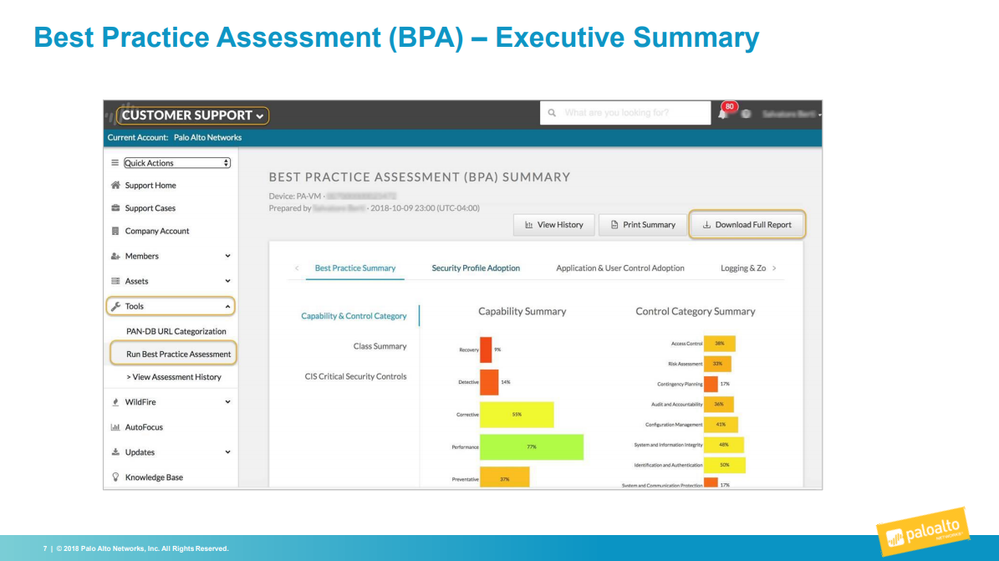The image size is (999, 561).
Task: Click the Members people icon
Action: pyautogui.click(x=115, y=256)
